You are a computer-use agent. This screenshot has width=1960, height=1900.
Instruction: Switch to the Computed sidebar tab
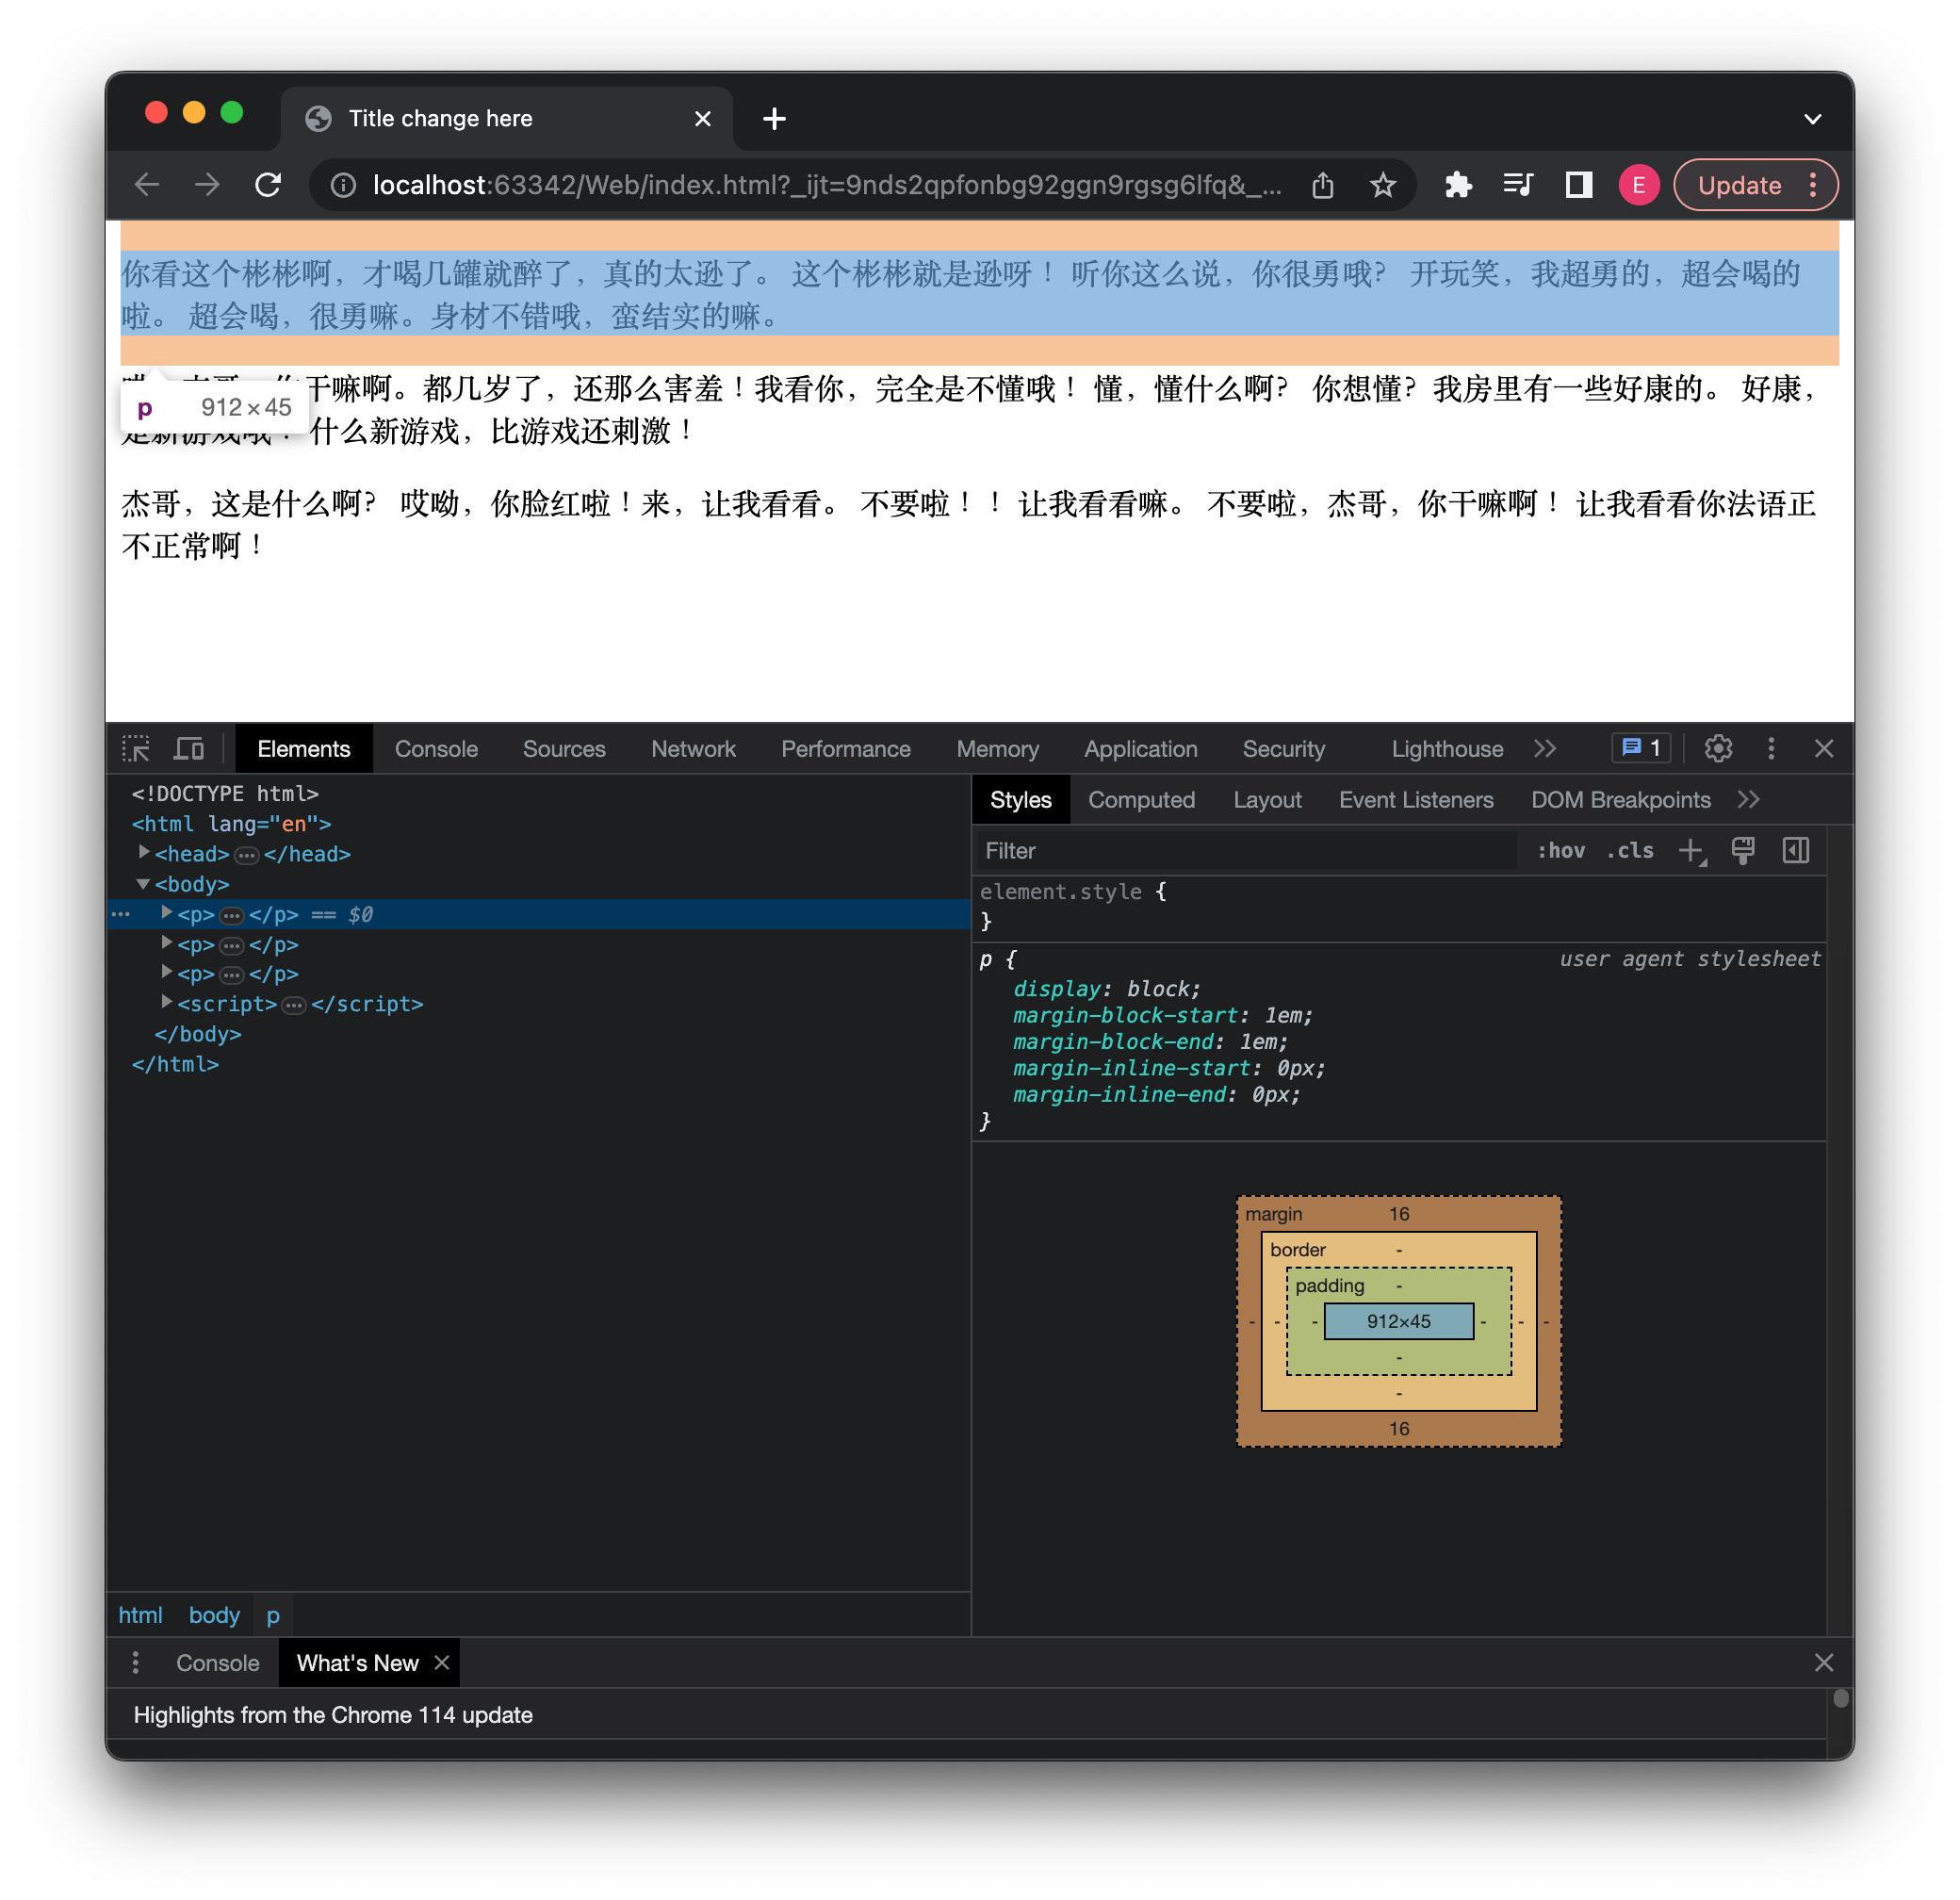pos(1141,800)
